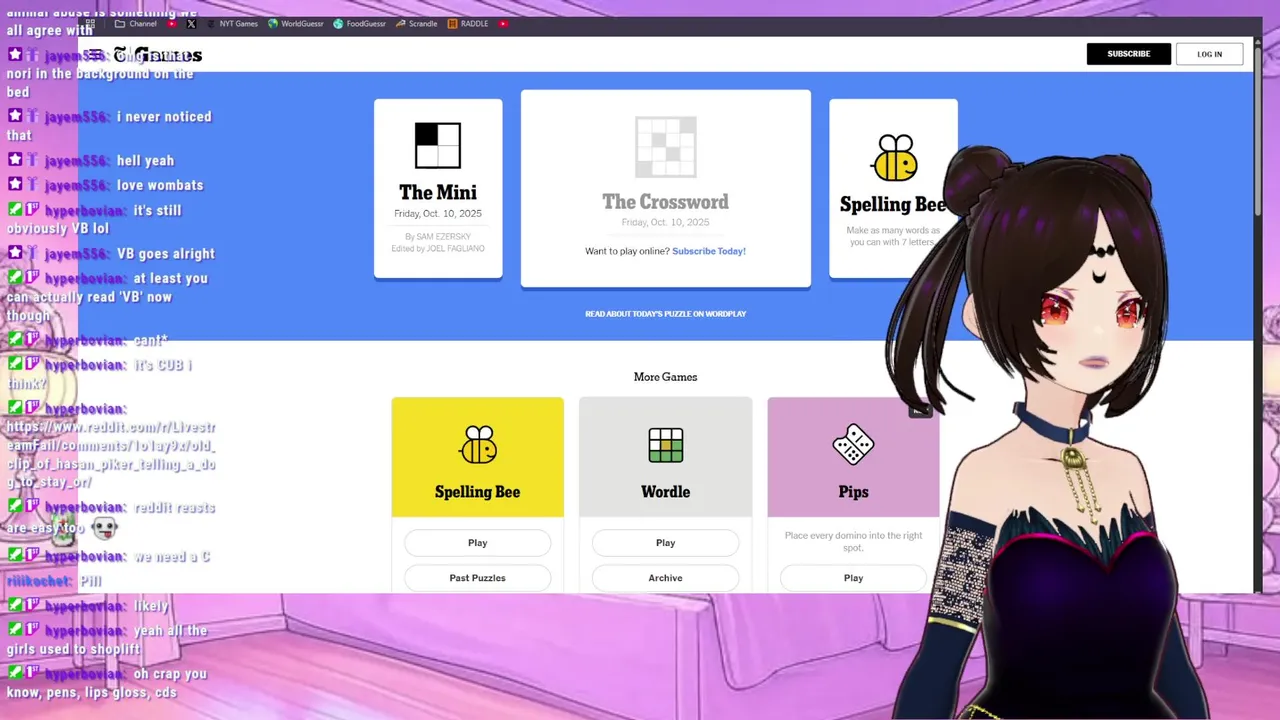Click 'By SAM EZERSKY' byline

click(x=438, y=237)
